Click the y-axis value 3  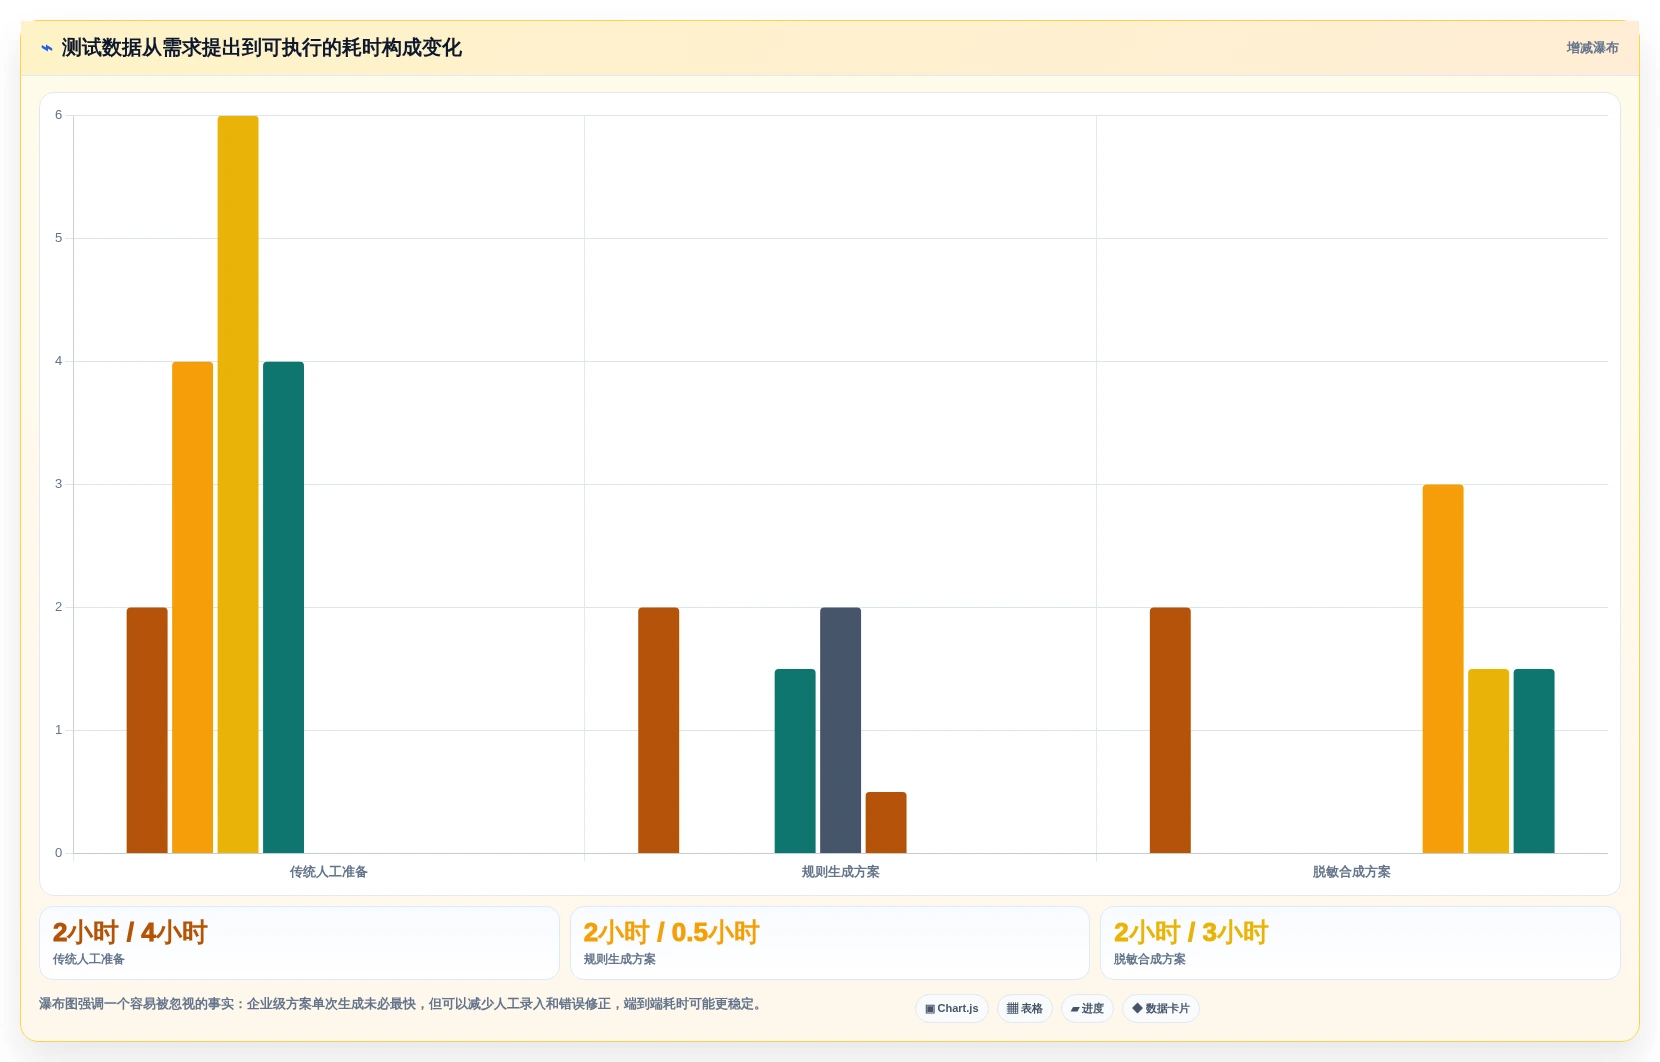tap(58, 484)
